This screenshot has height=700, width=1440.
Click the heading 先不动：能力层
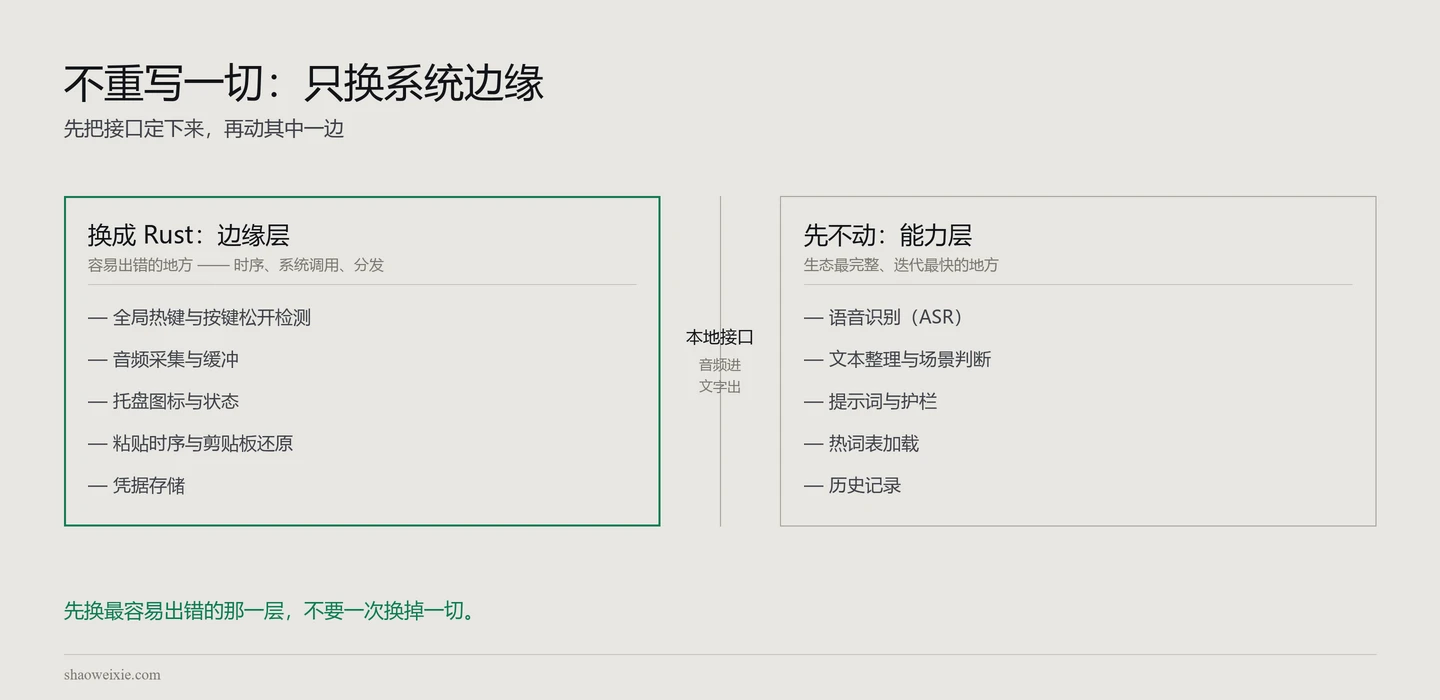[x=888, y=235]
